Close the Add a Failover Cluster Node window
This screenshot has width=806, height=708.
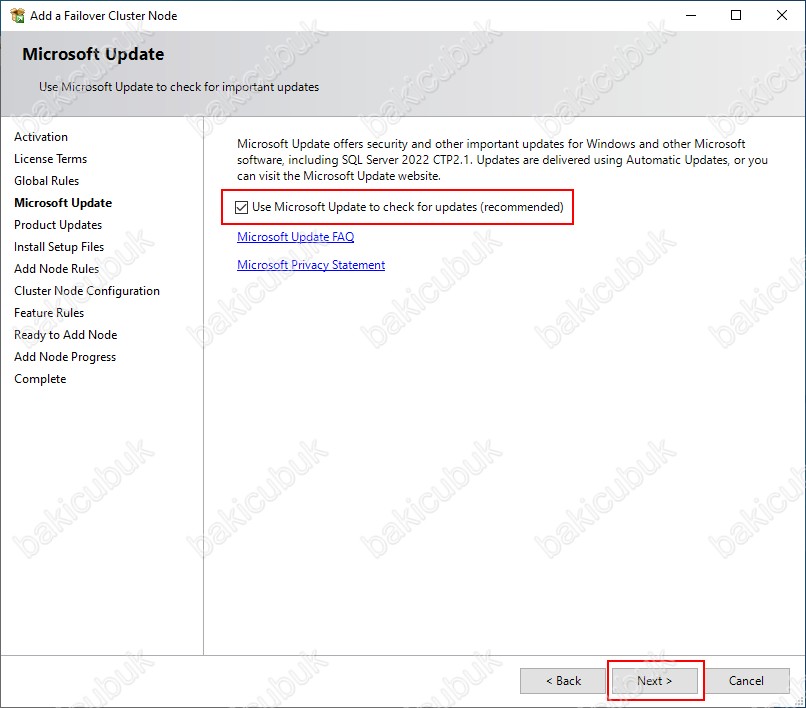point(782,15)
